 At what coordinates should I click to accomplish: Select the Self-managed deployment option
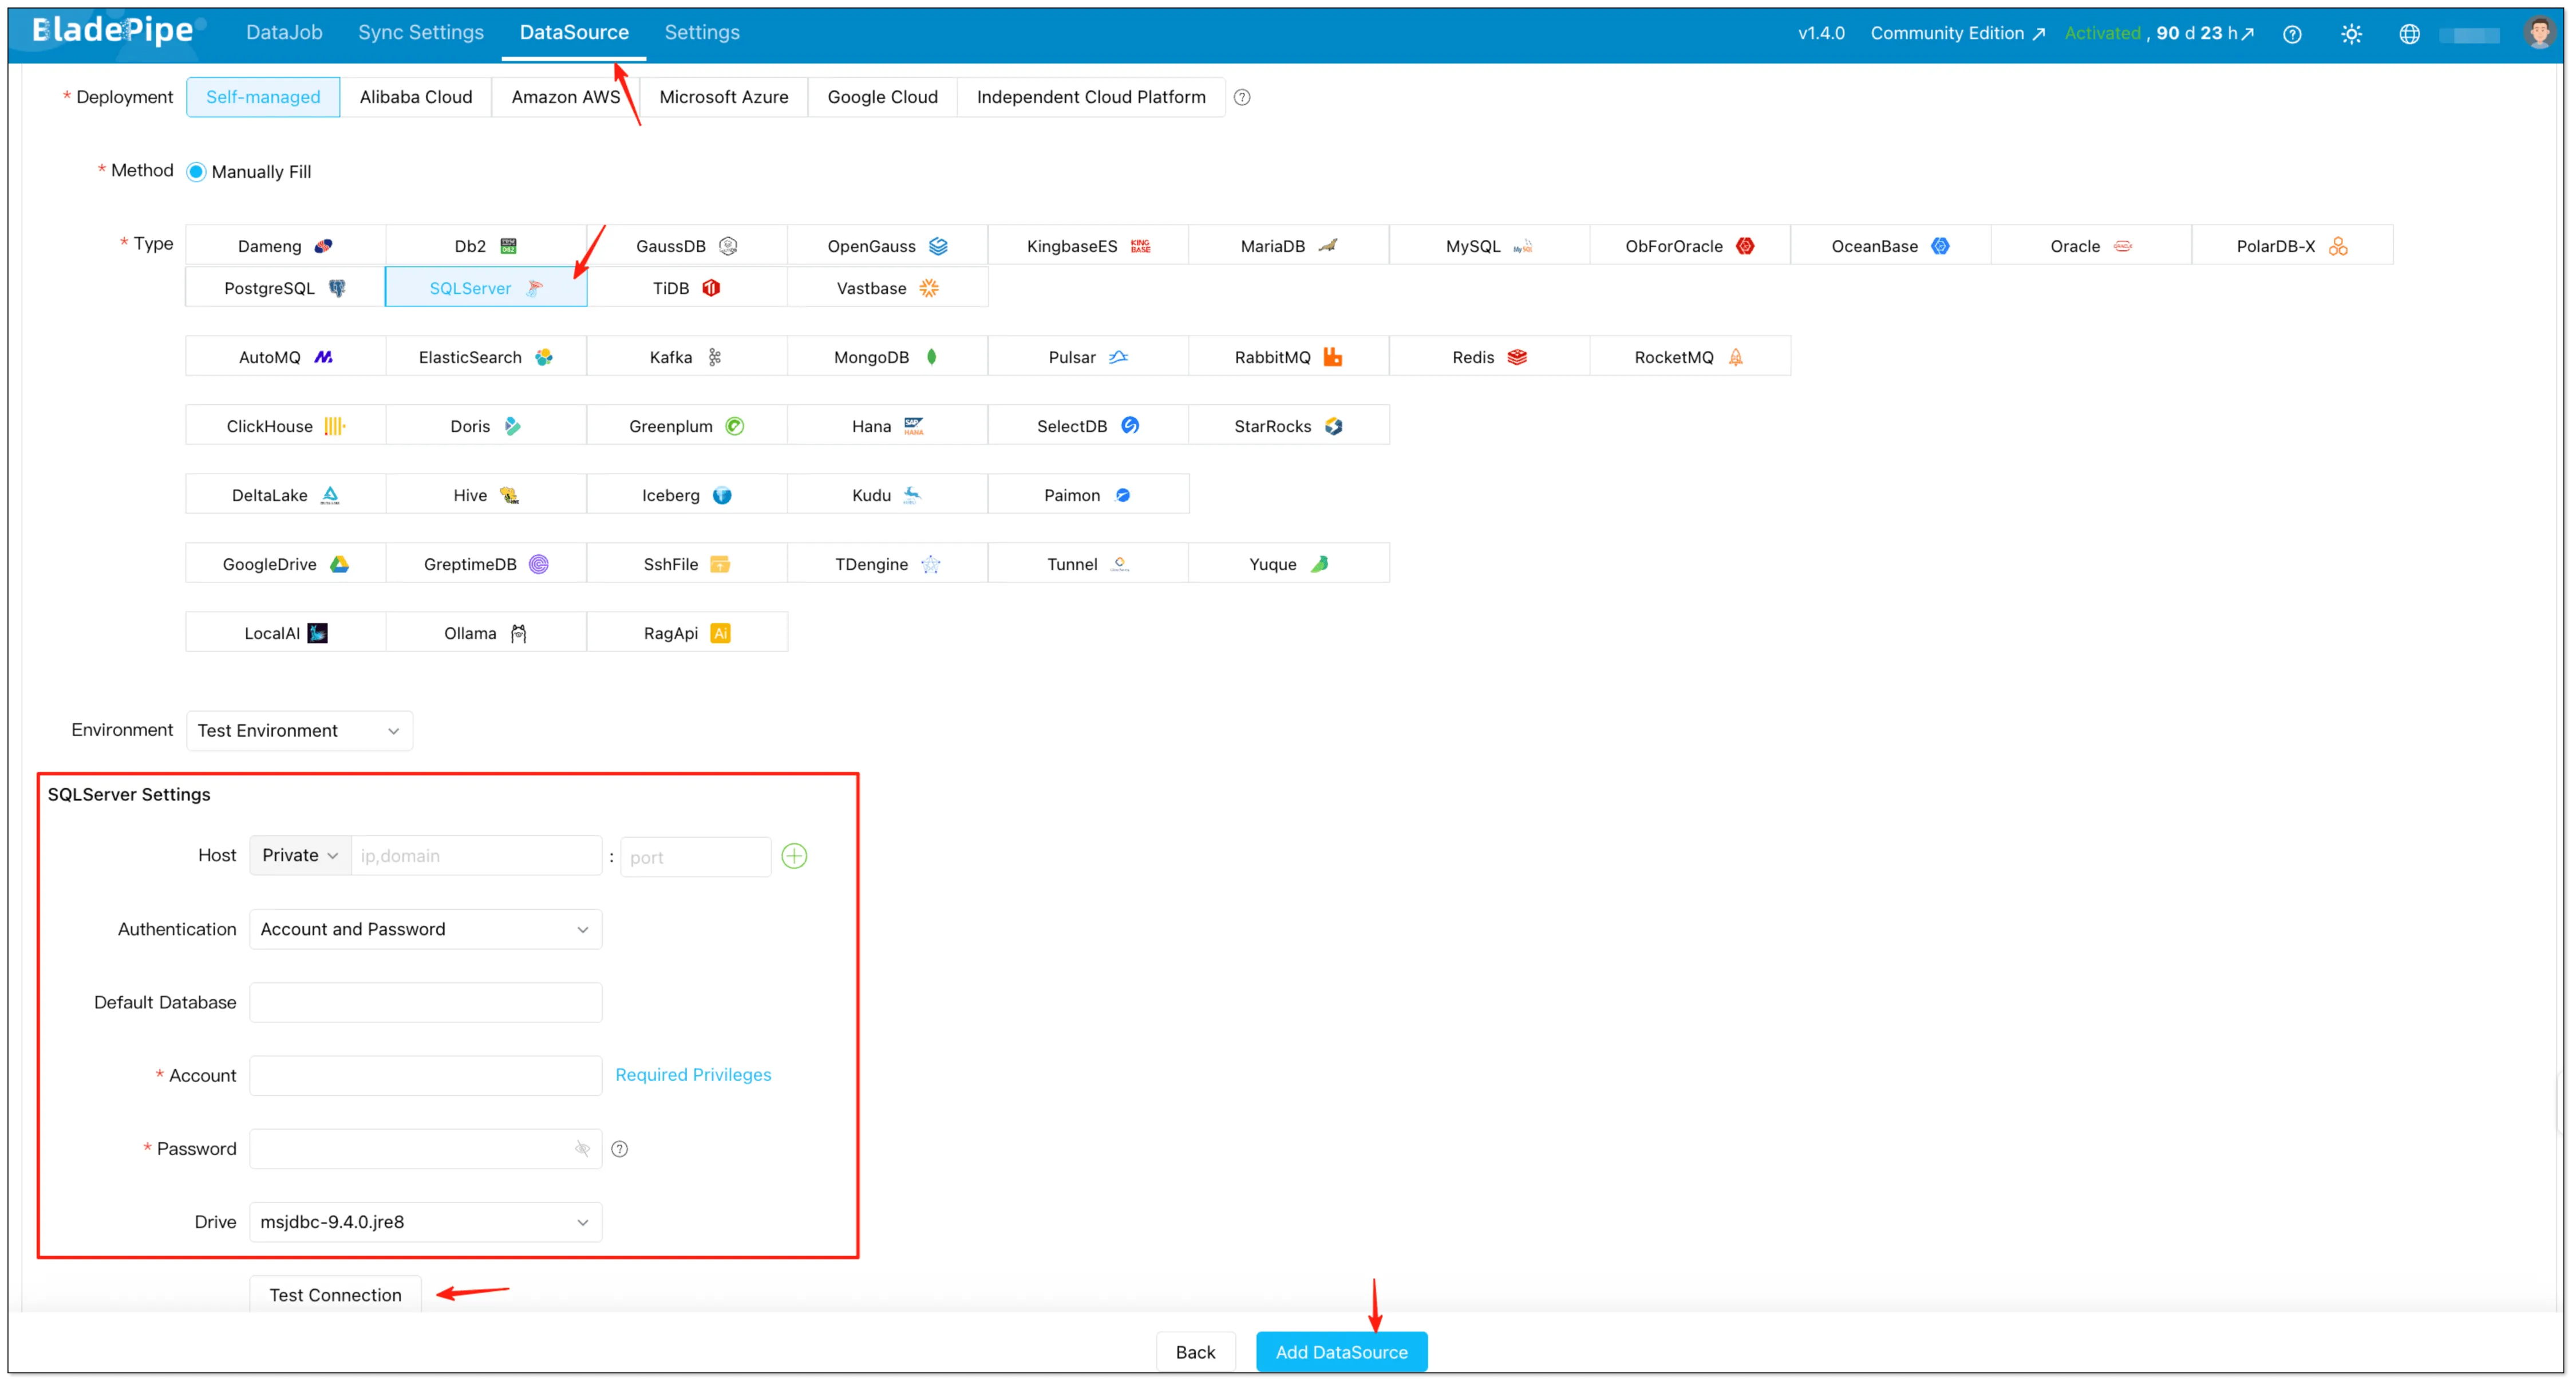[262, 96]
